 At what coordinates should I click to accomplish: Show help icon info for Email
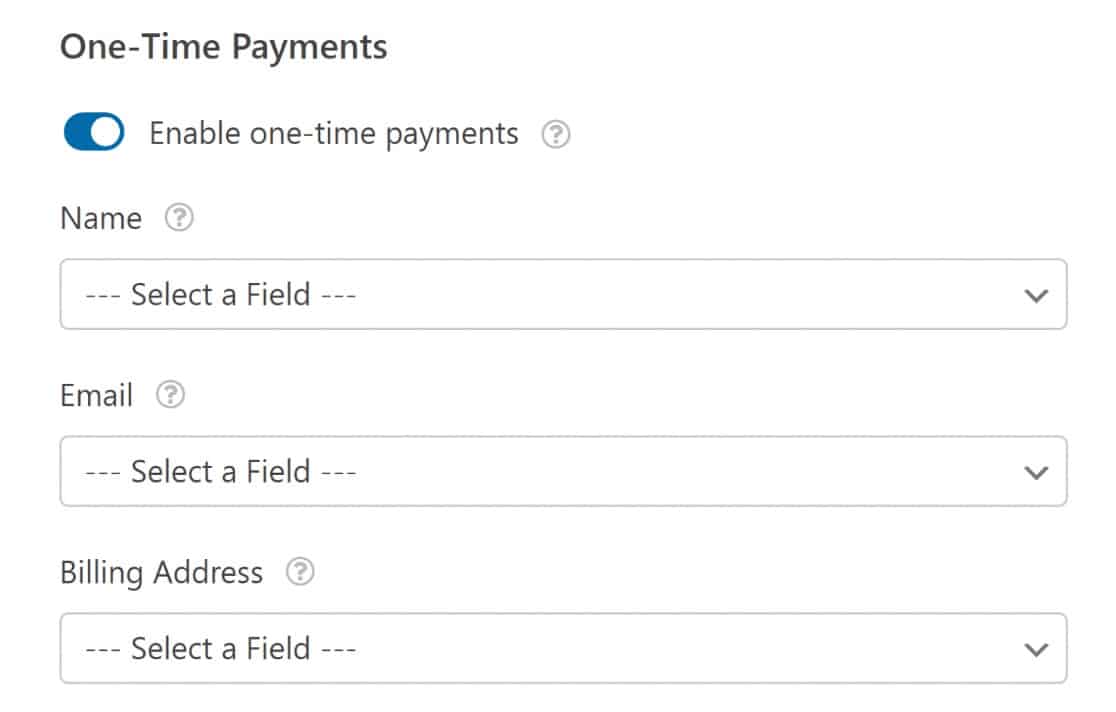click(x=170, y=396)
